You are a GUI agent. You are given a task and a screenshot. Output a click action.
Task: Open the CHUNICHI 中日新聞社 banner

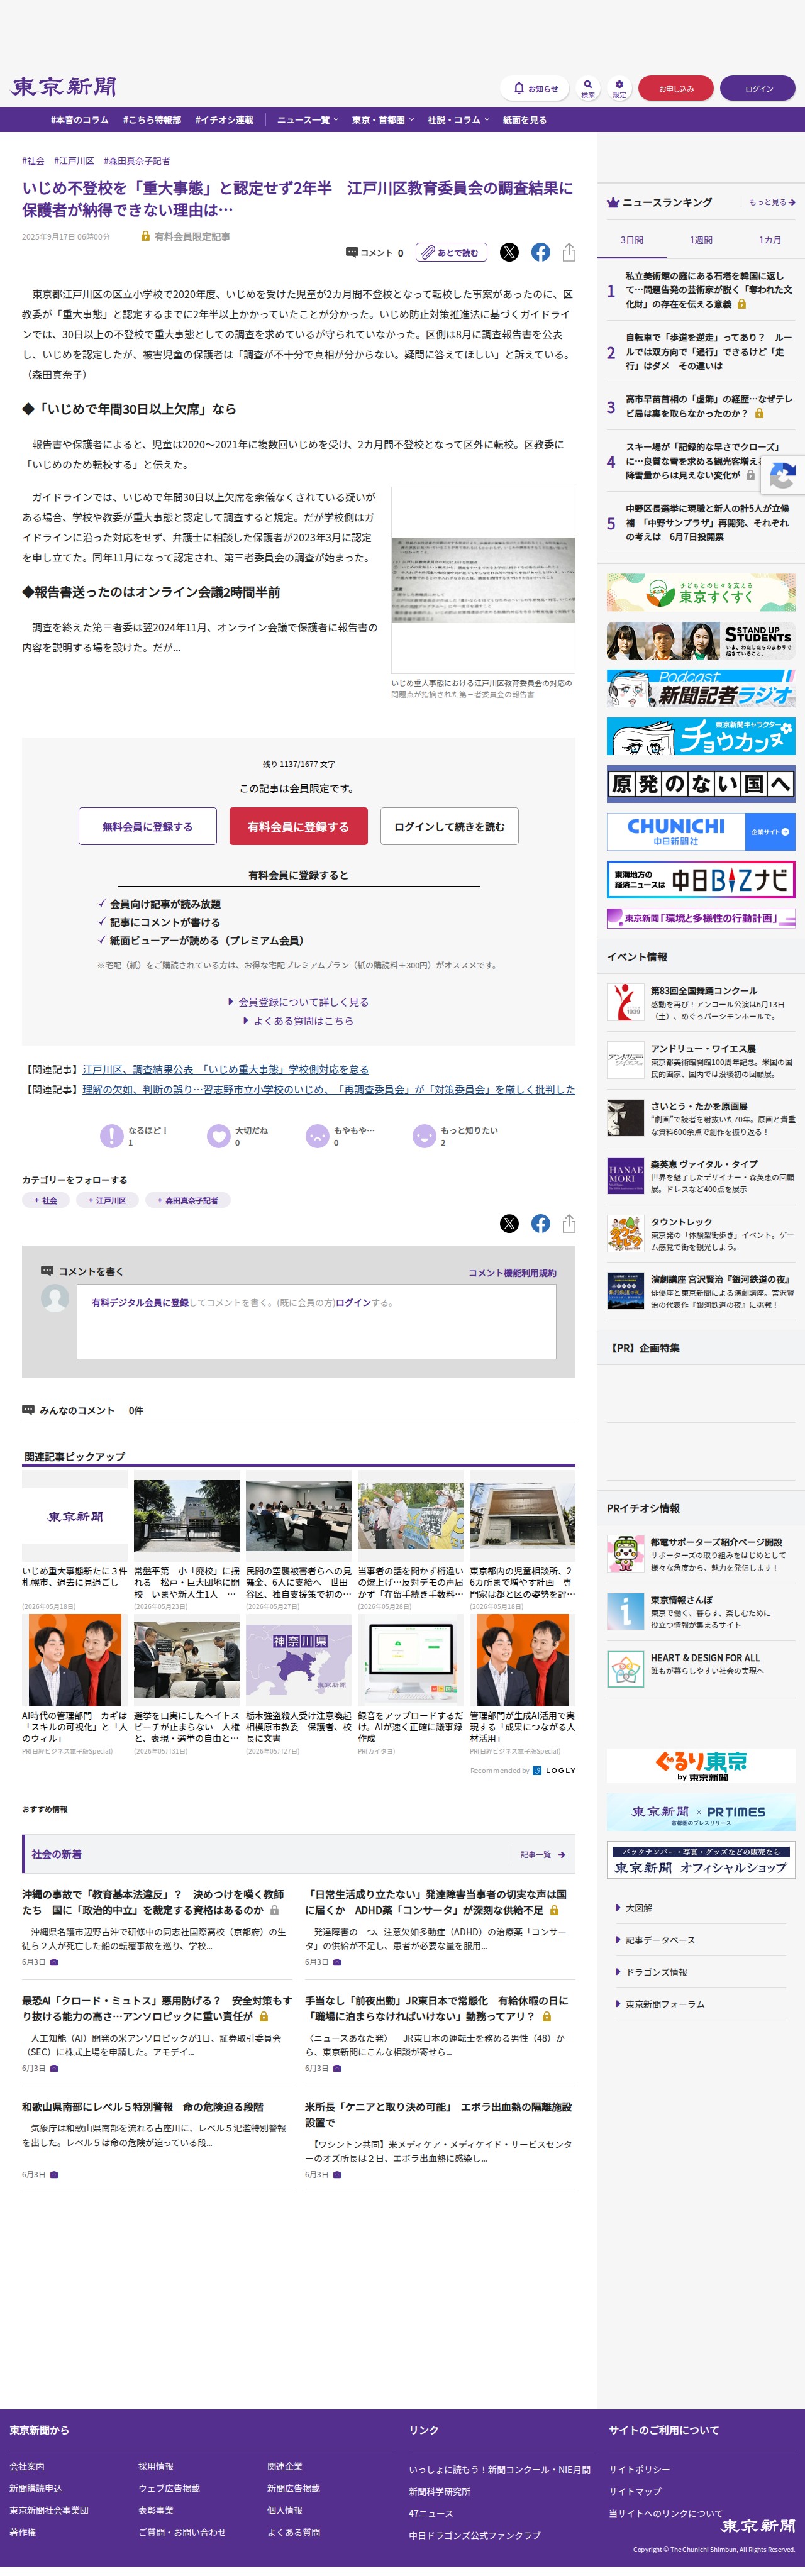[x=701, y=832]
